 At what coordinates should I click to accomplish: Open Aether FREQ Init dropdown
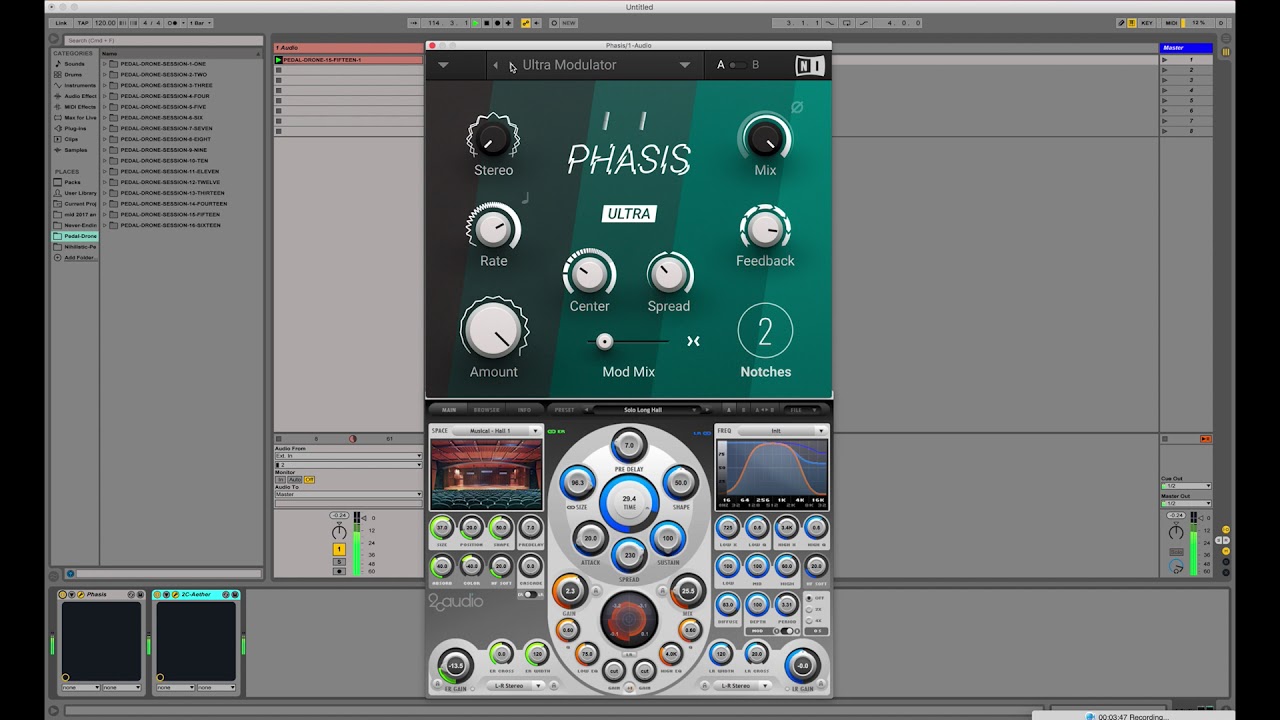tap(782, 431)
